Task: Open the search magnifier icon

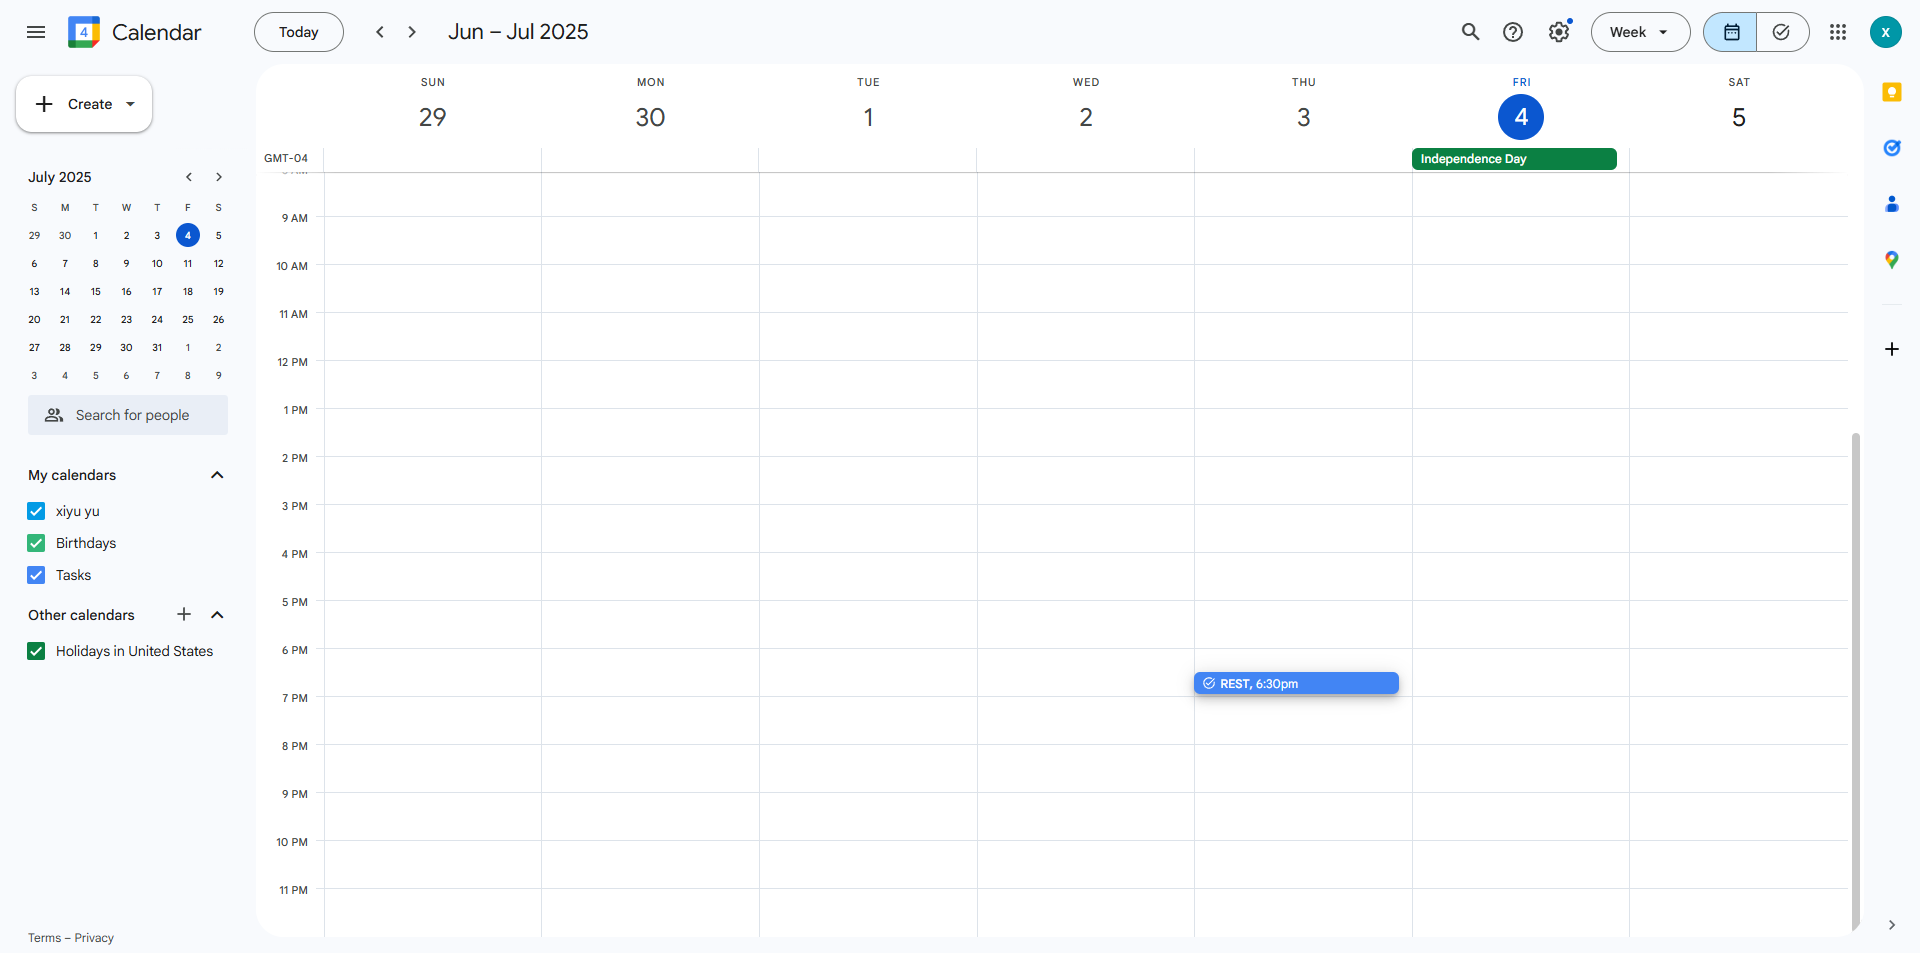Action: [1470, 32]
